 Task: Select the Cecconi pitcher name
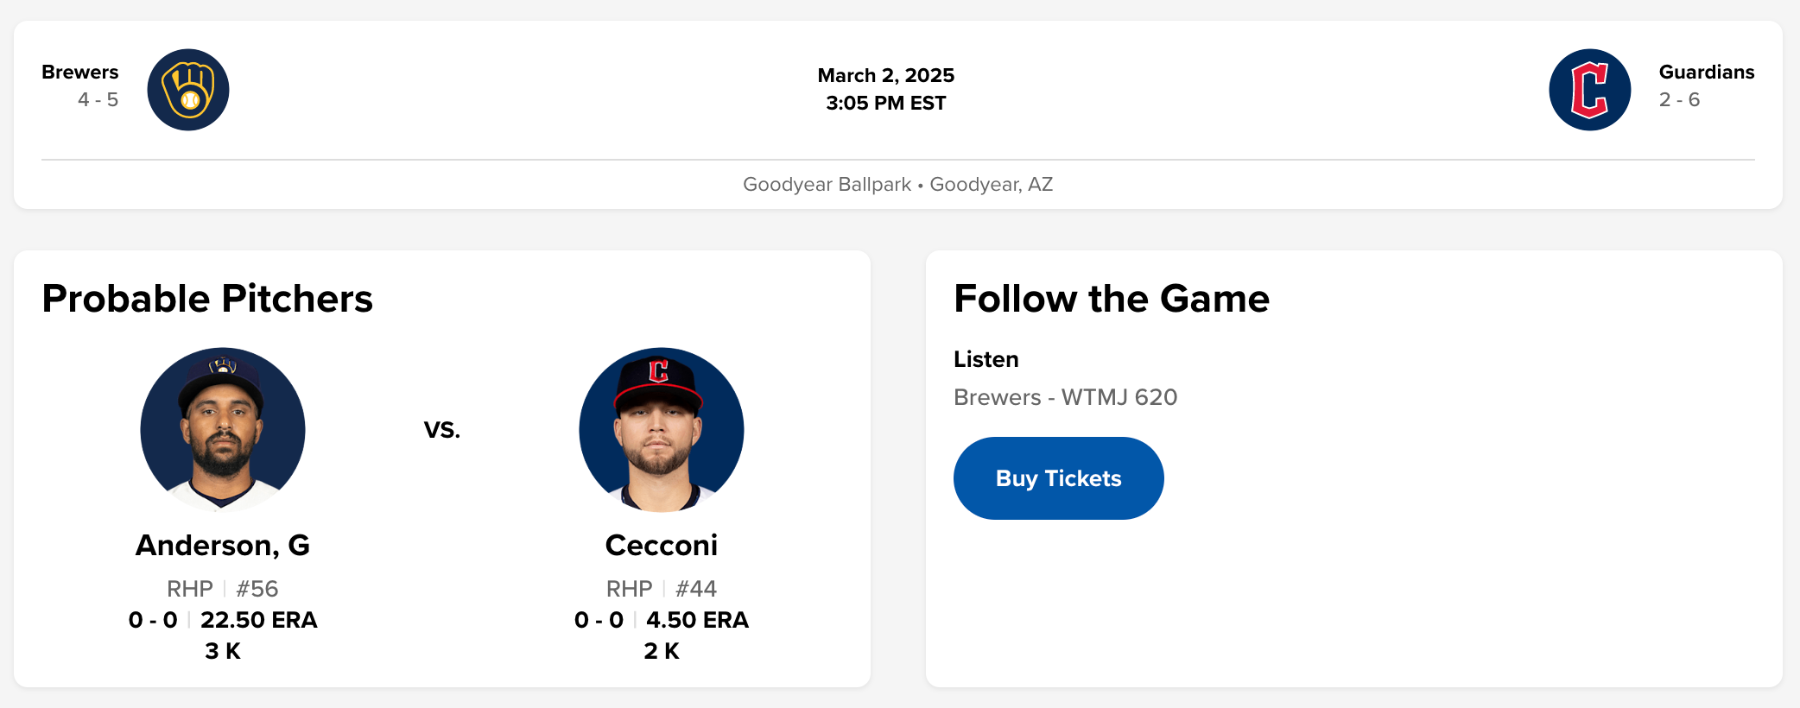pyautogui.click(x=661, y=545)
